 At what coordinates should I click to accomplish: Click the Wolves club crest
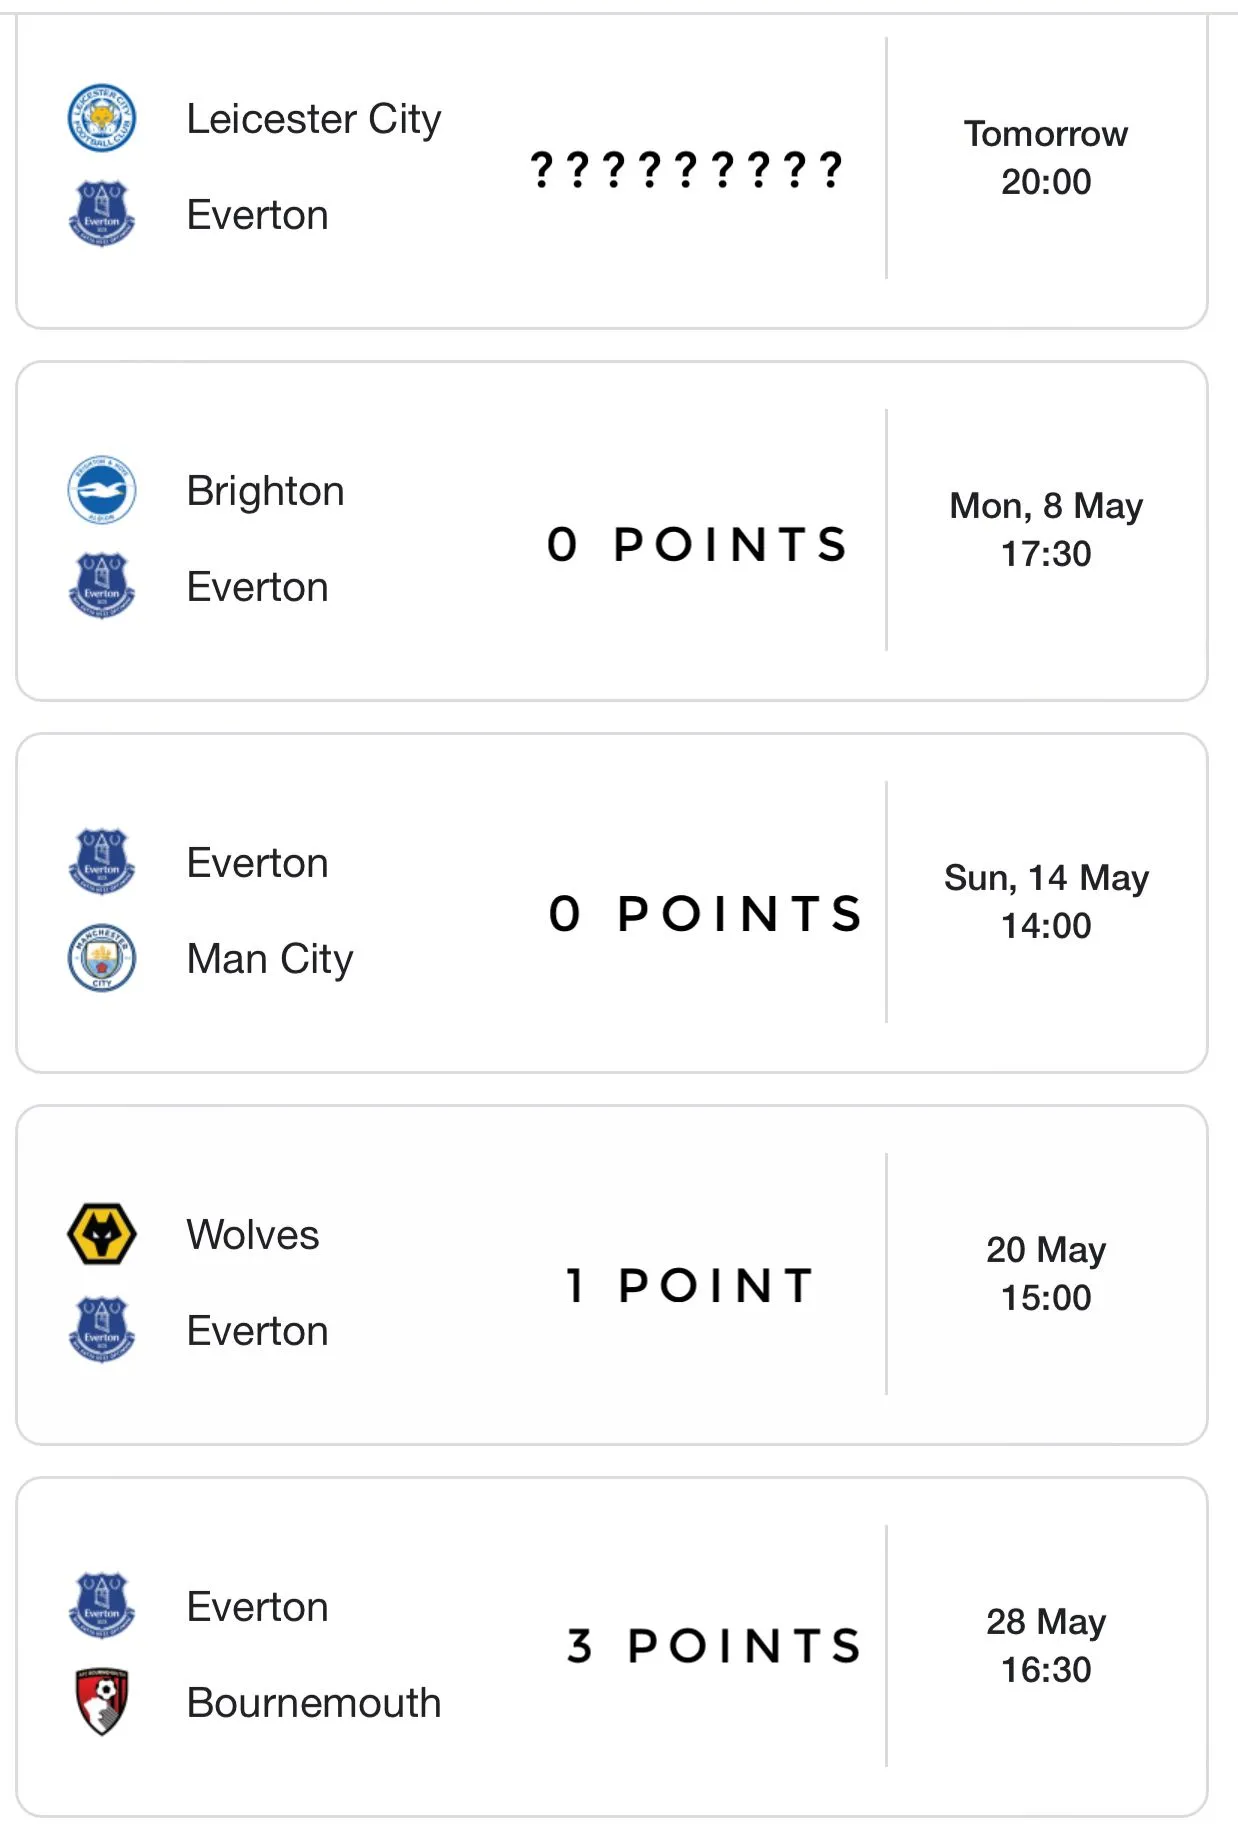[x=101, y=1234]
